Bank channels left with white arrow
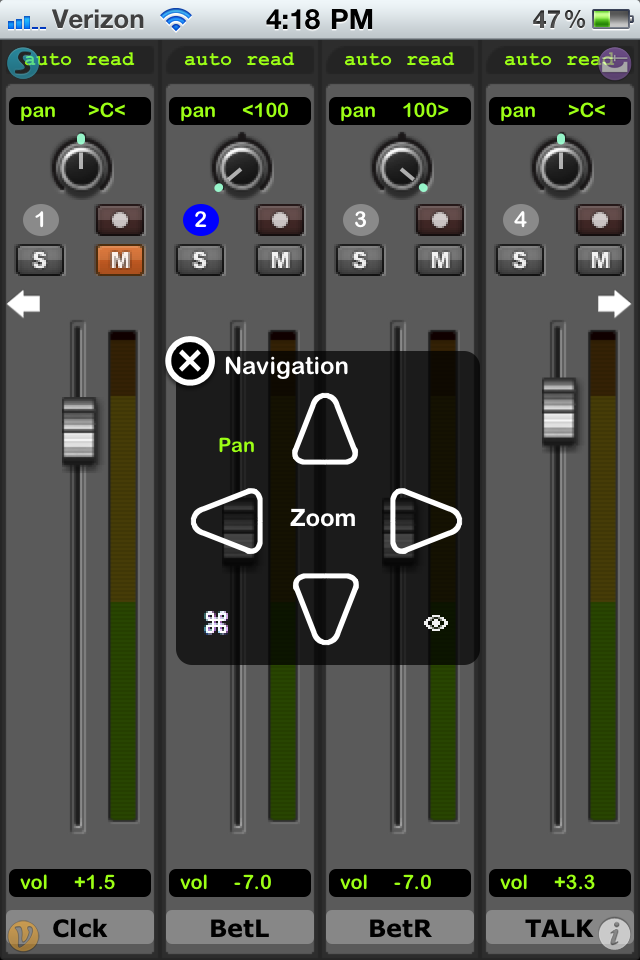 pyautogui.click(x=24, y=304)
